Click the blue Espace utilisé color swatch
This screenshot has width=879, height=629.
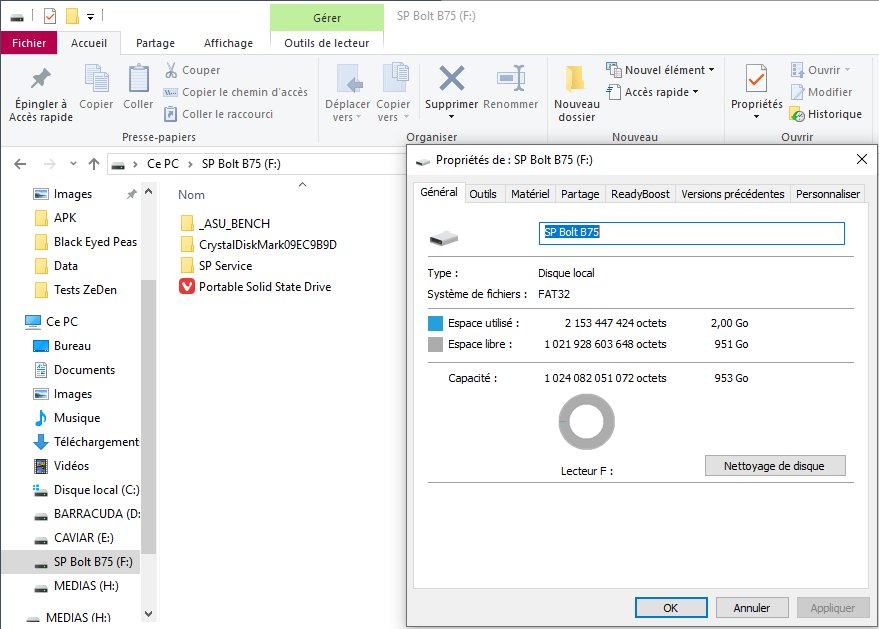click(435, 323)
